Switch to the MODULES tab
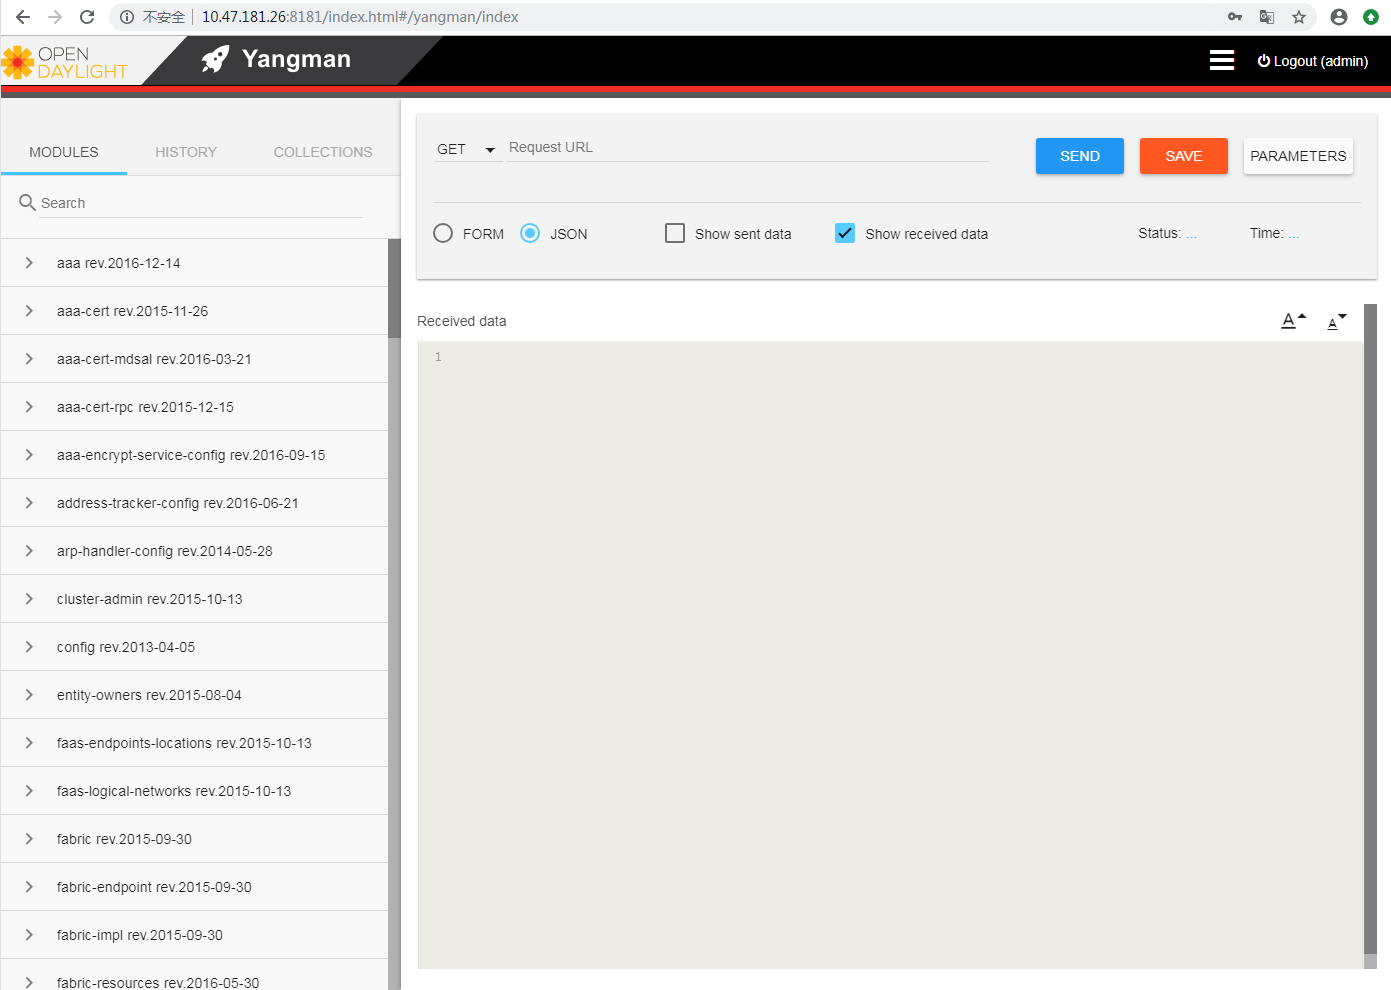The height and width of the screenshot is (990, 1391). pyautogui.click(x=64, y=152)
